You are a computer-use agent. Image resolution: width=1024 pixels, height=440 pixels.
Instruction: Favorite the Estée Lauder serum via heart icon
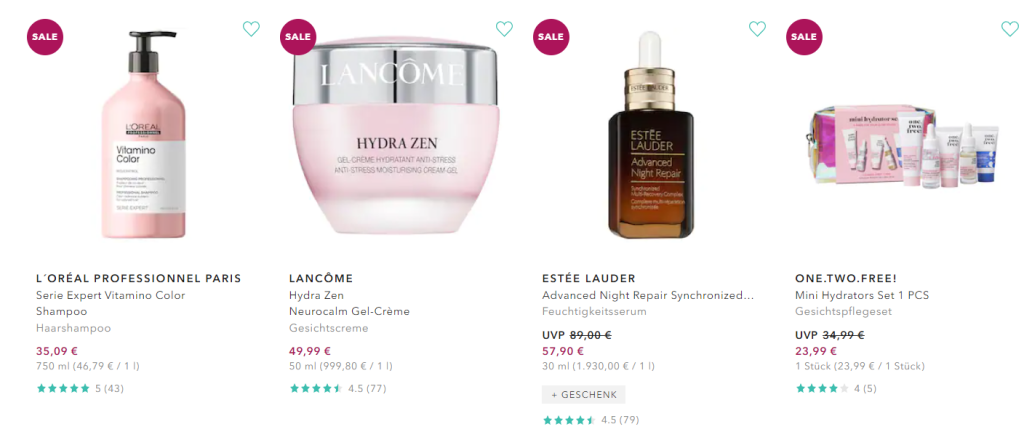pyautogui.click(x=757, y=29)
